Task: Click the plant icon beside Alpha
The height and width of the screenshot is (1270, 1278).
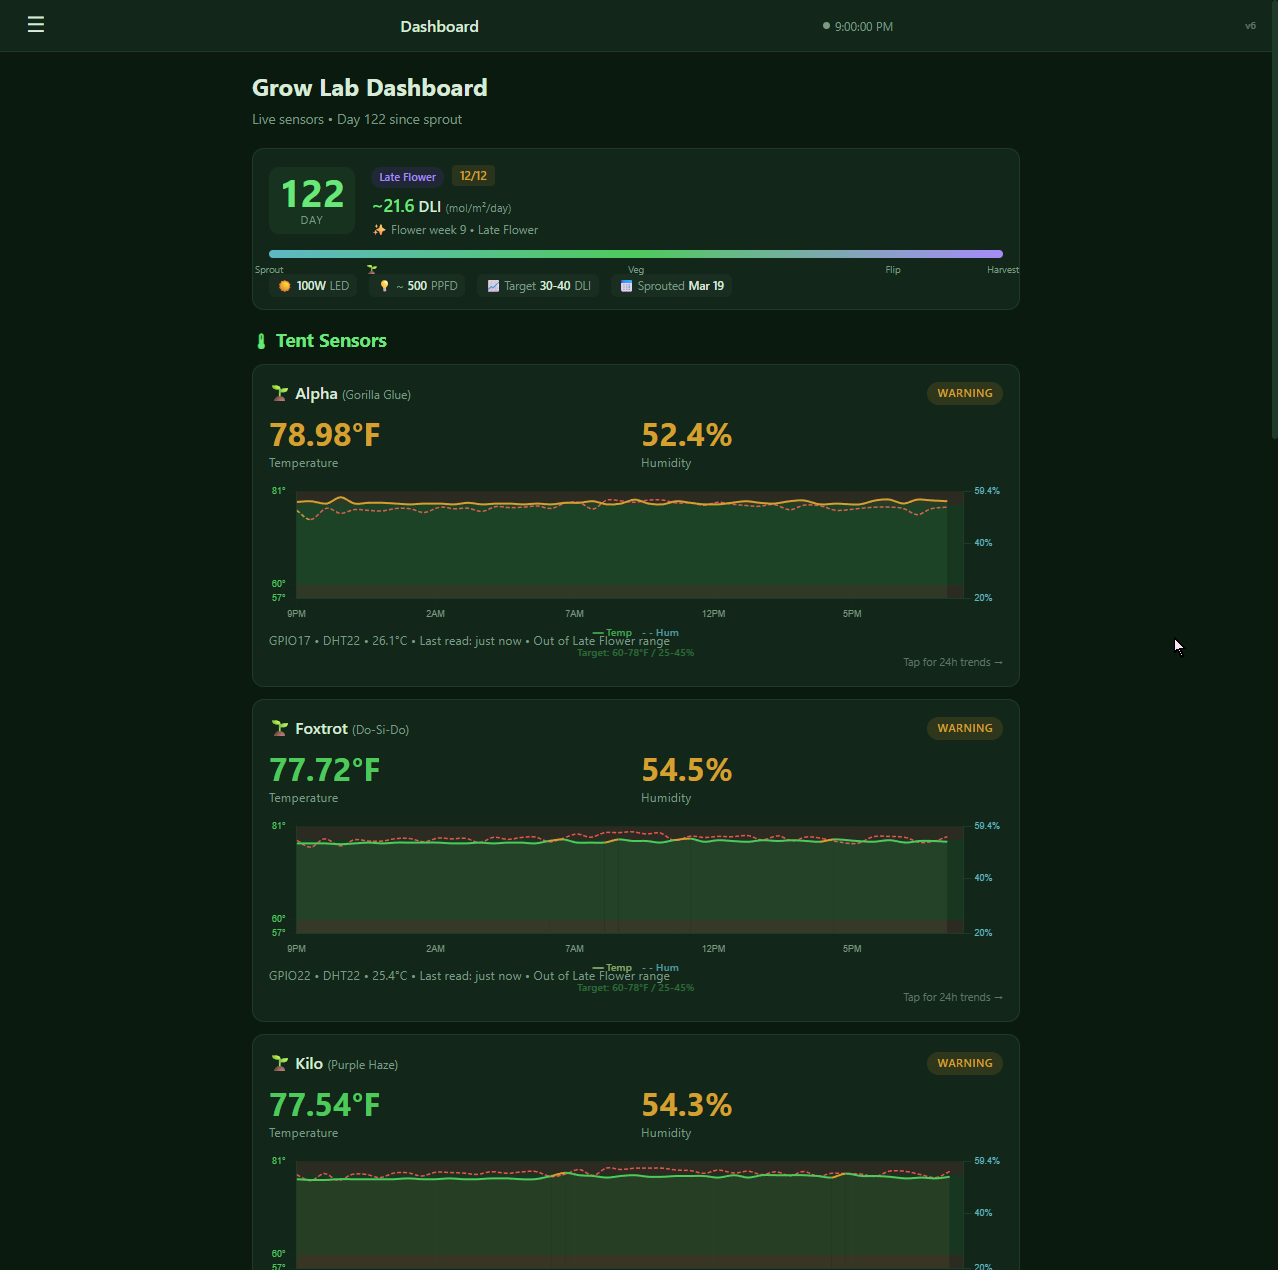Action: [279, 393]
